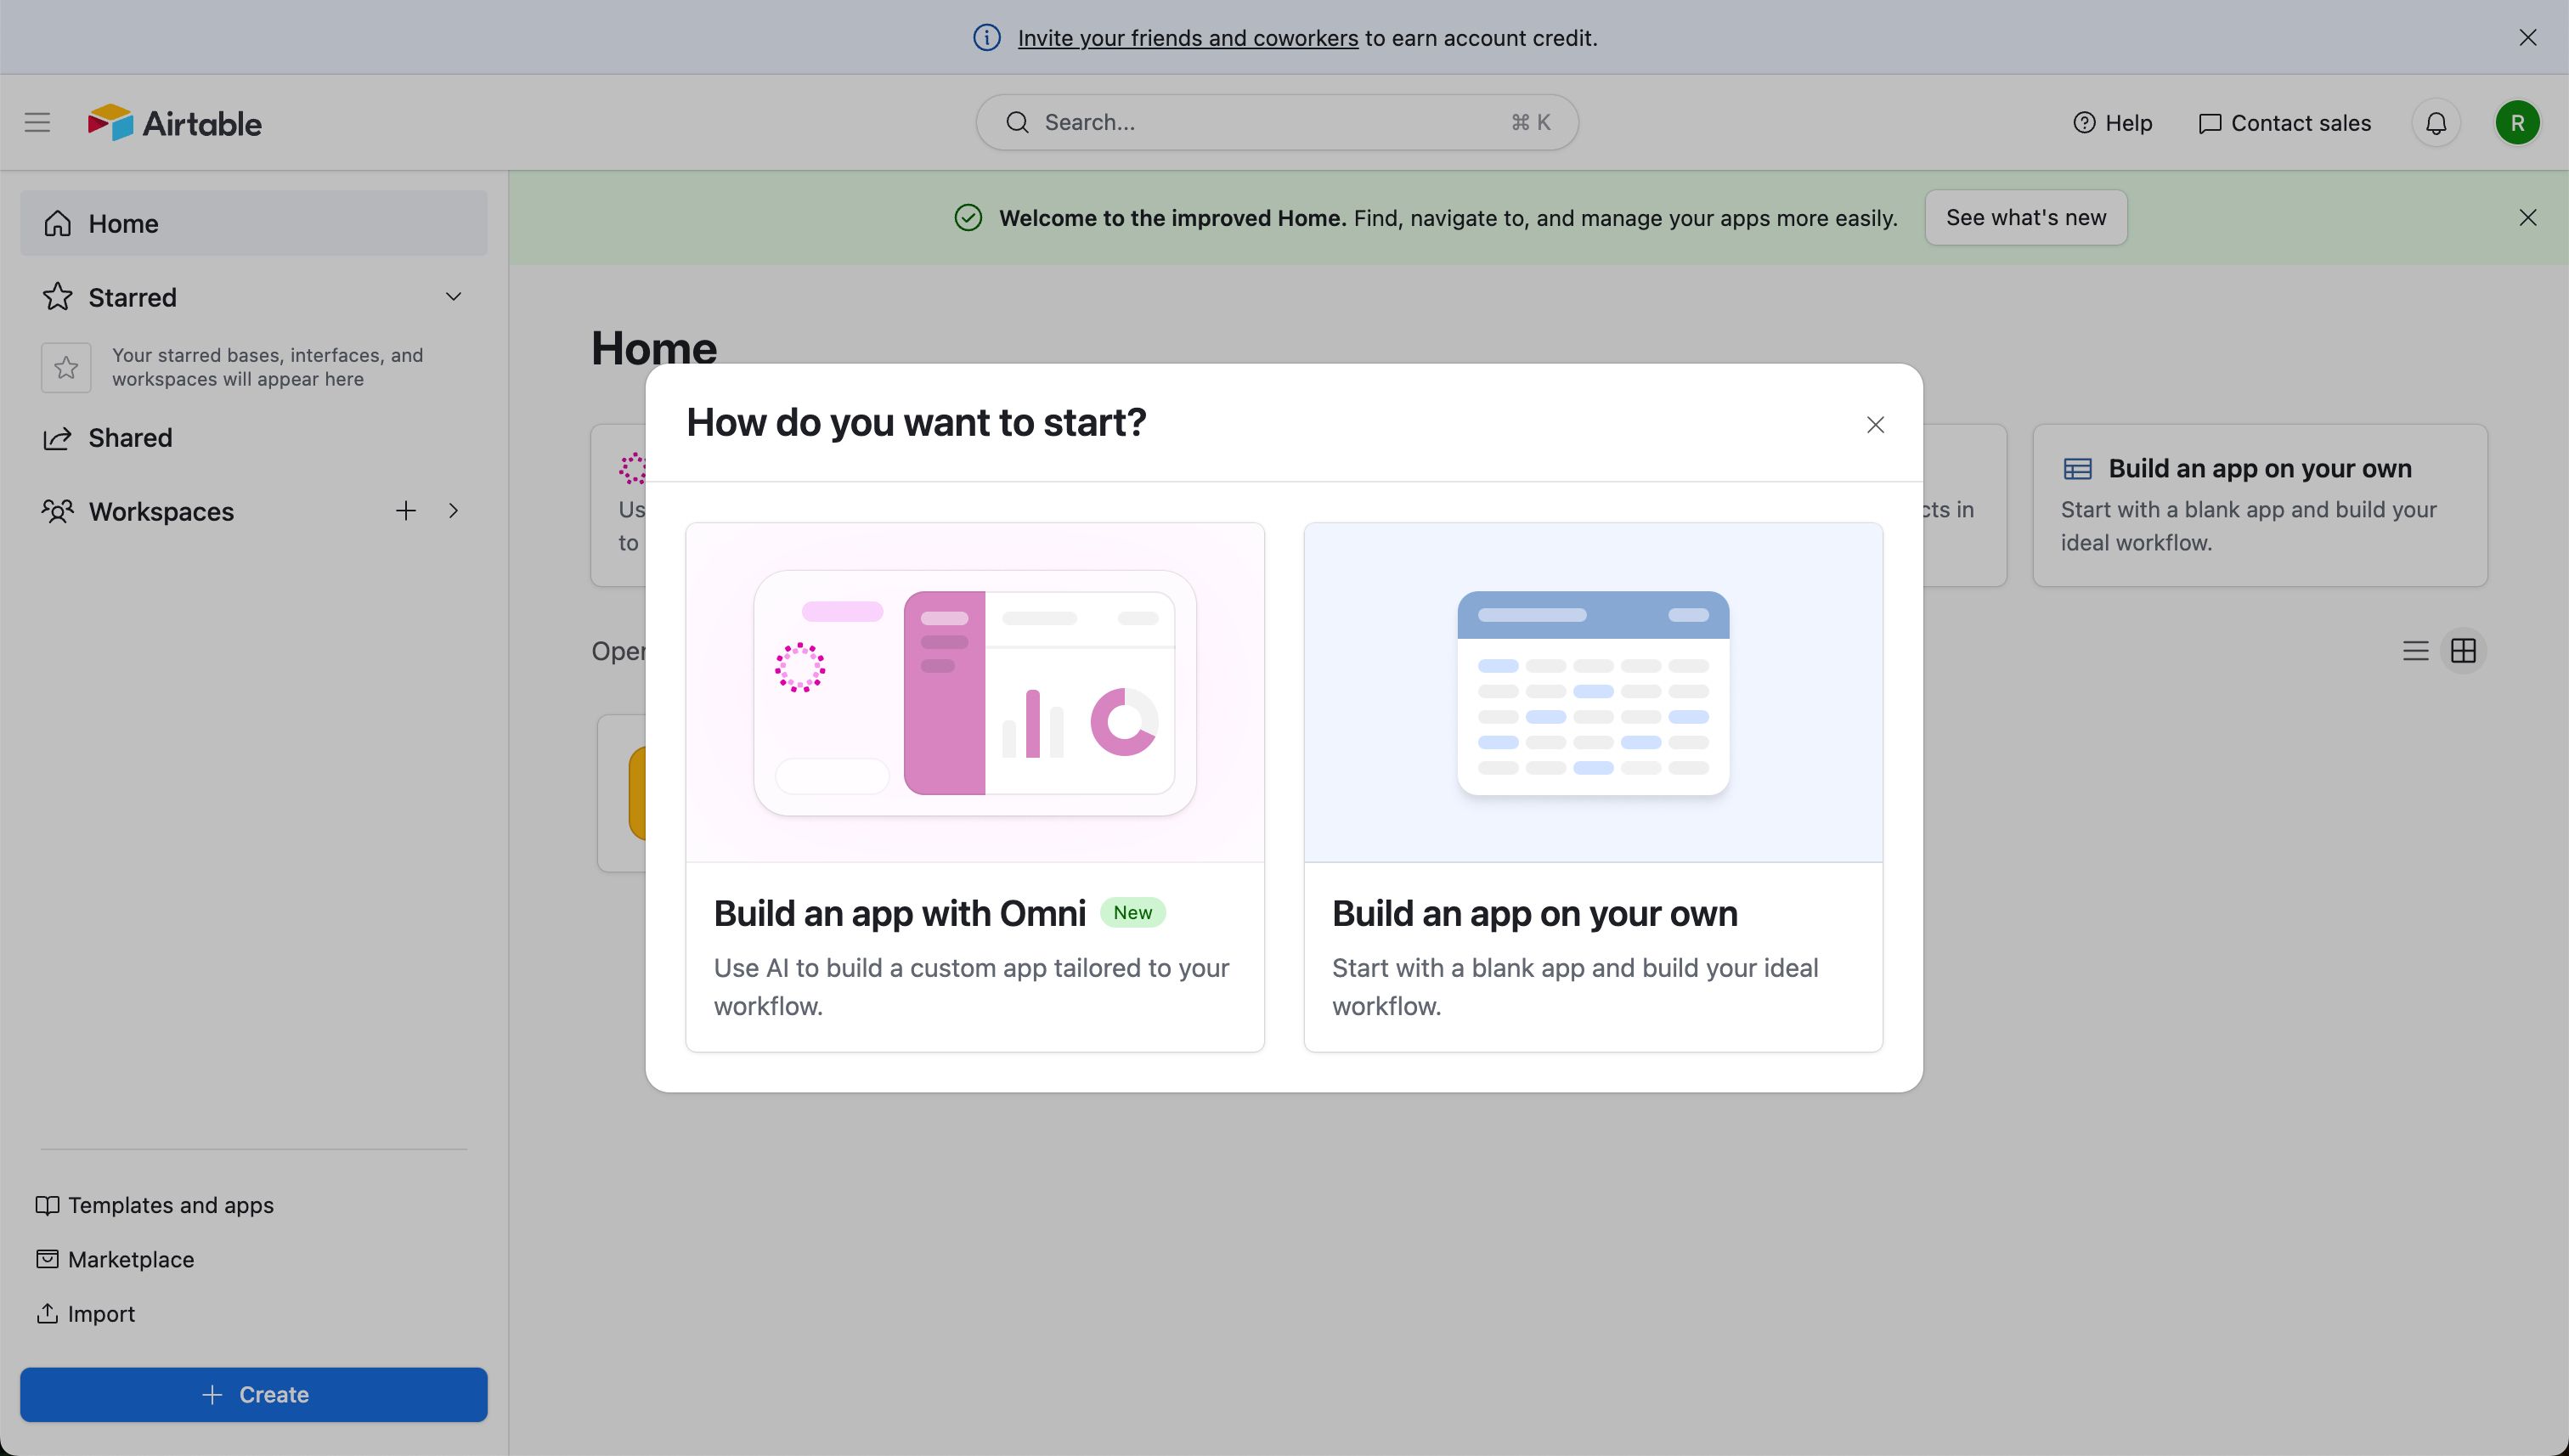Switch to list view of apps
Viewport: 2569px width, 1456px height.
(x=2415, y=651)
